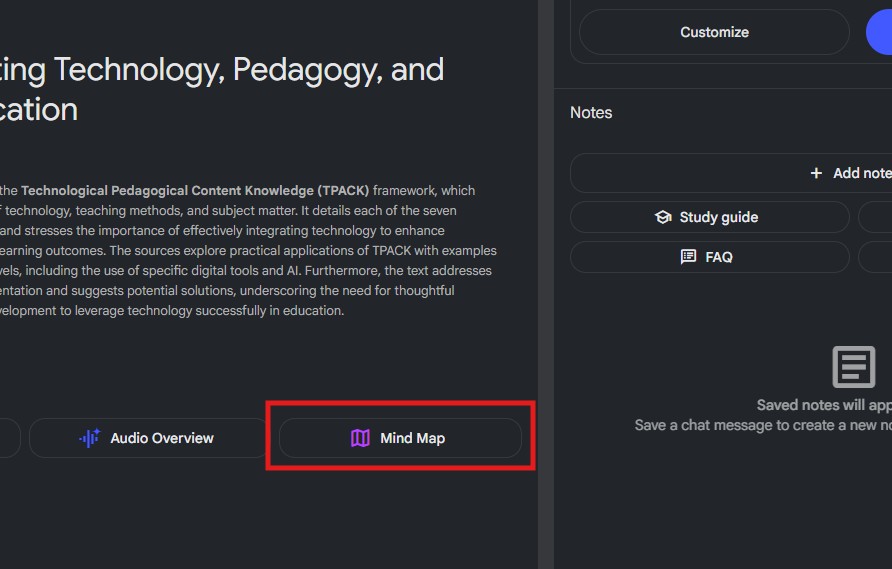The width and height of the screenshot is (892, 569).
Task: Click the cut-off button right of Study guide
Action: 875,217
